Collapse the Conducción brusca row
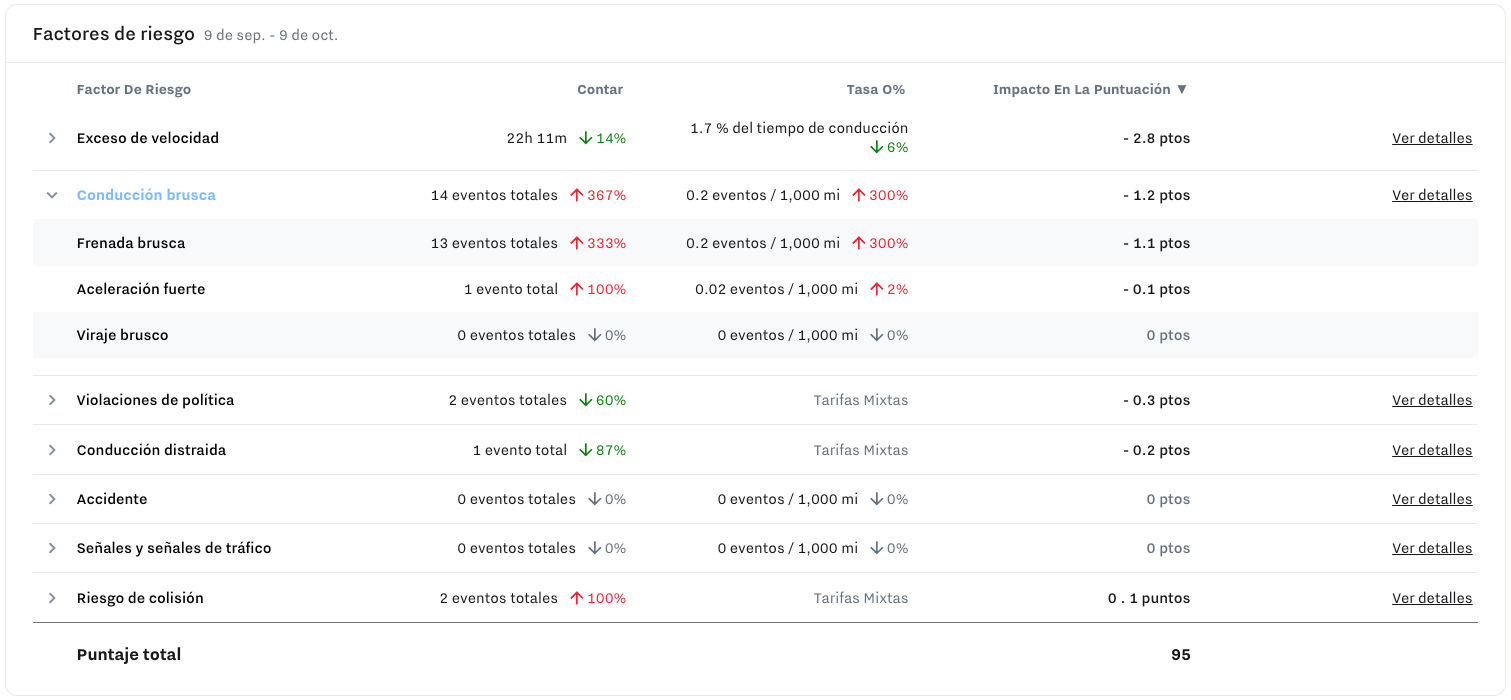This screenshot has height=700, width=1511. (52, 195)
